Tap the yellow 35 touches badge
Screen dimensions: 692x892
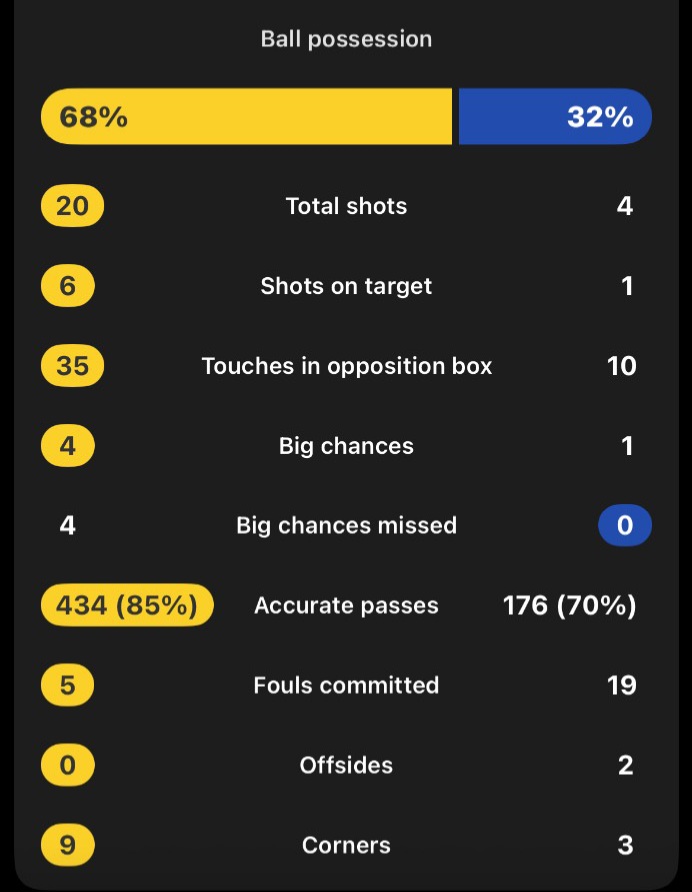tap(72, 365)
